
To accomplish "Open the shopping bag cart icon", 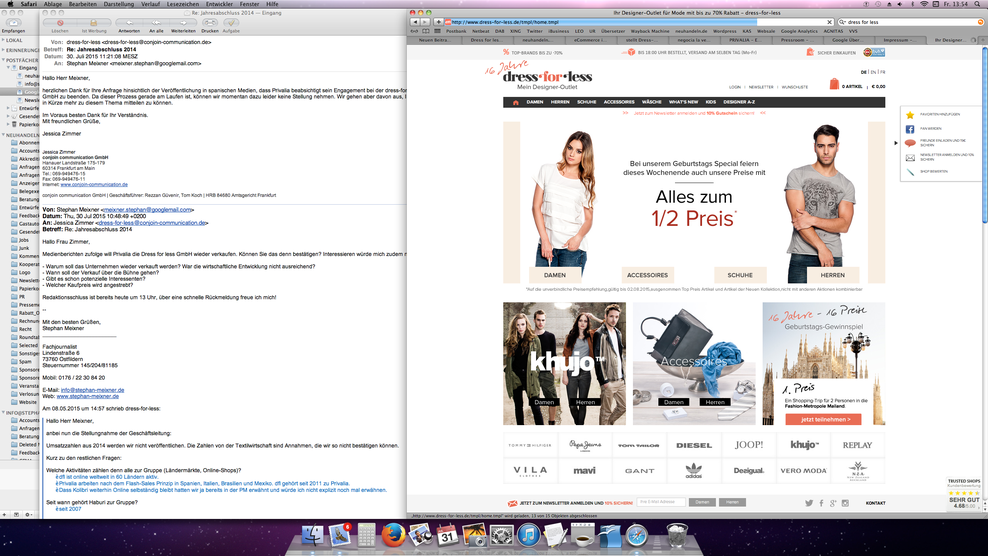I will (834, 84).
